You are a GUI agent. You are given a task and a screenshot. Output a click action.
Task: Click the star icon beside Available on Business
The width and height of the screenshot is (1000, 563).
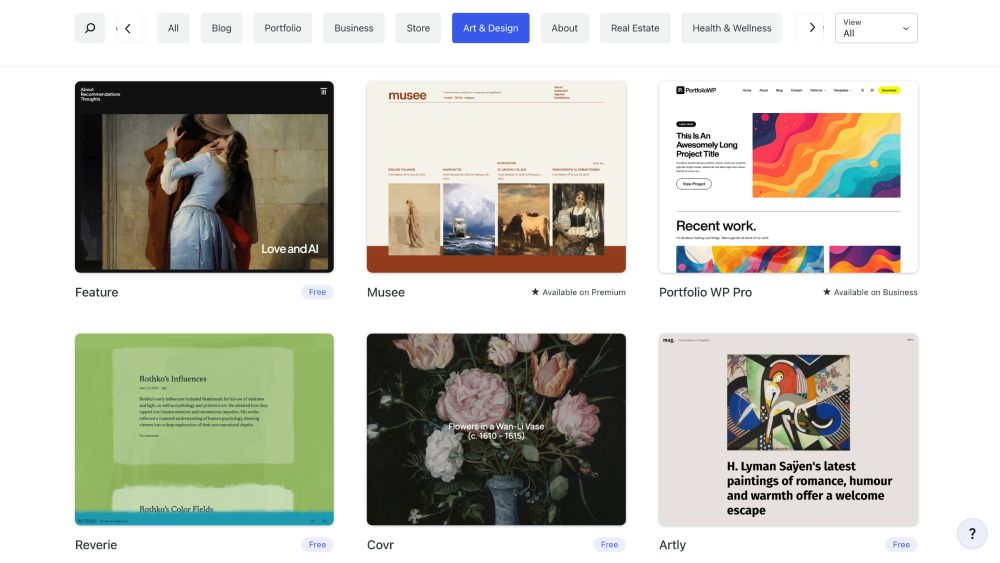827,292
